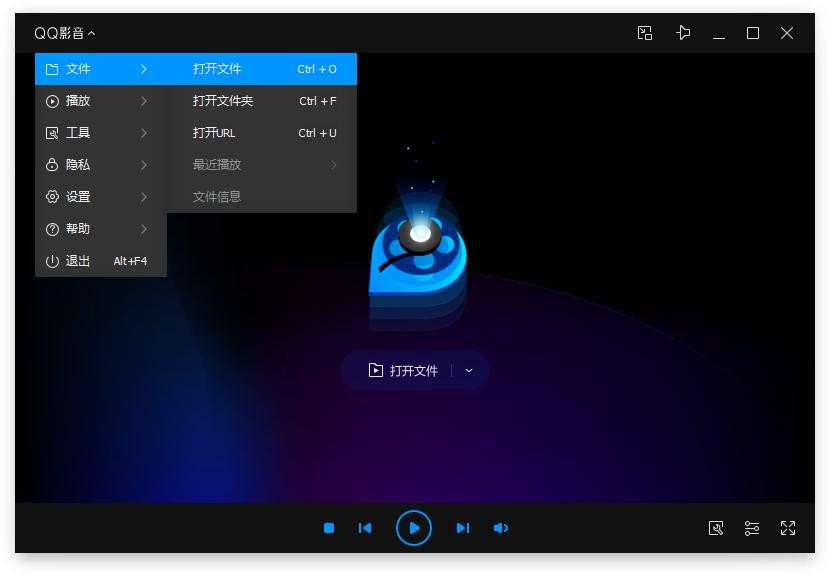830x576 pixels.
Task: Click the gear icon beside 设置
Action: tap(52, 197)
